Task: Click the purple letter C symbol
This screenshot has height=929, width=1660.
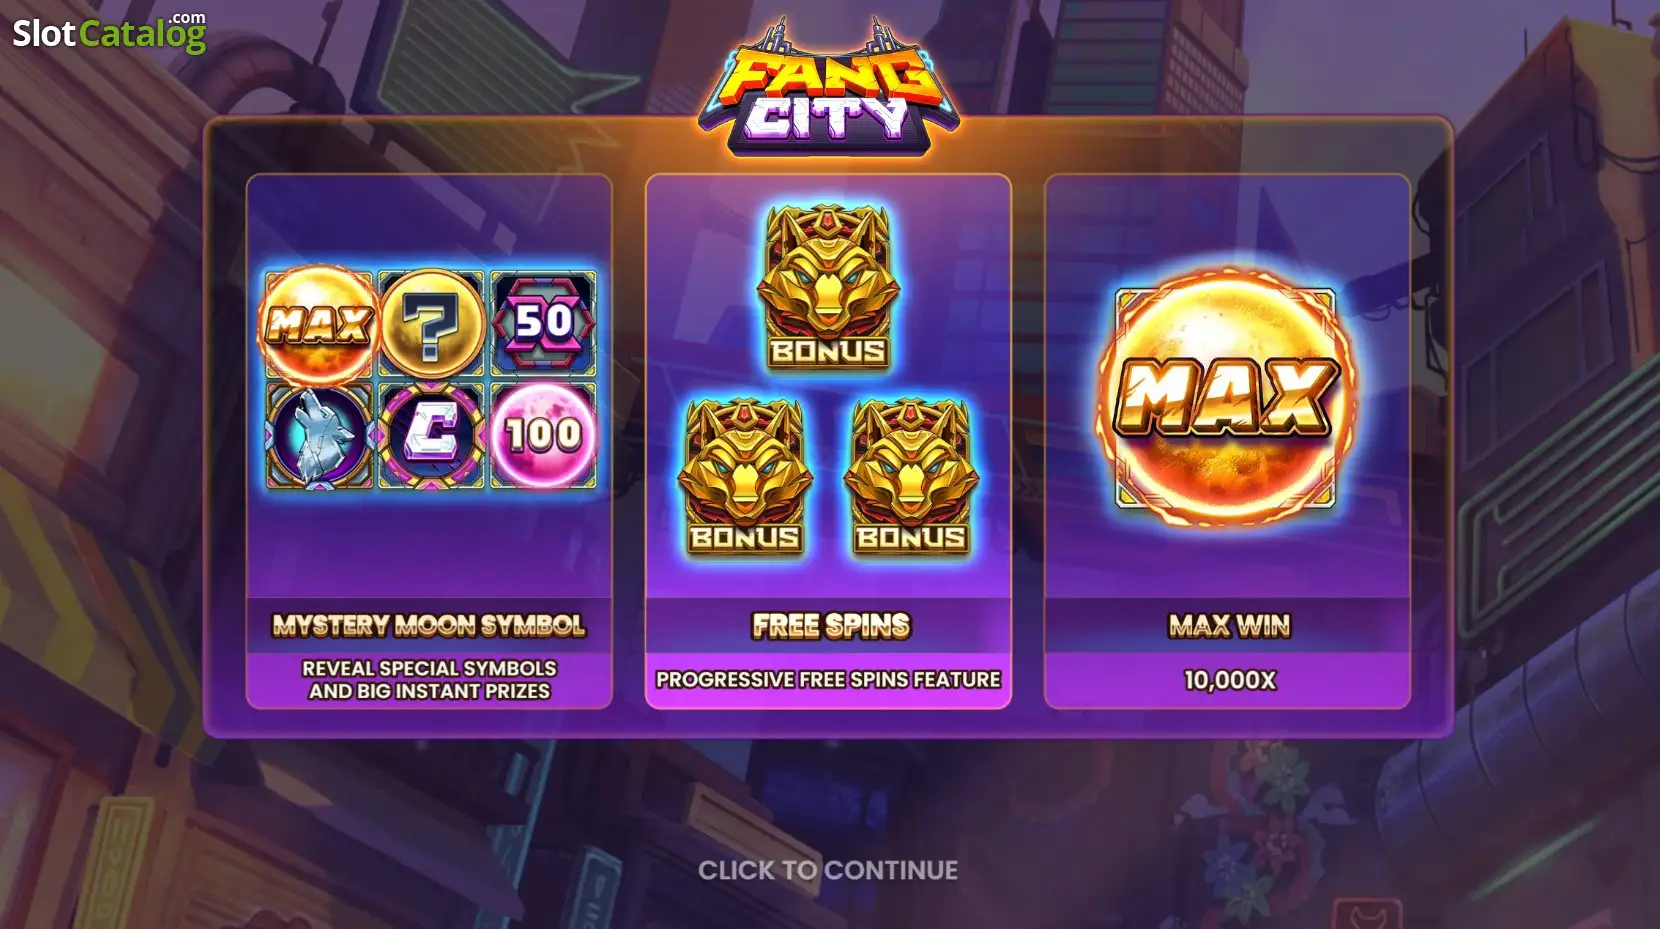Action: tap(431, 435)
